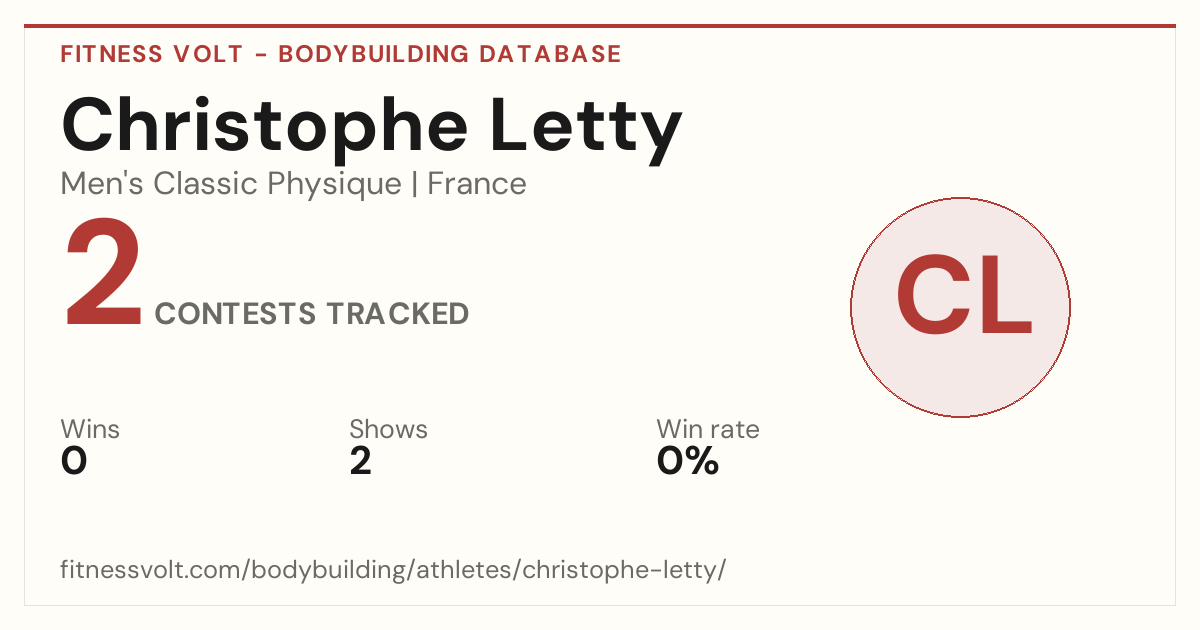Click the athlete name Christophe Letty

click(x=372, y=125)
